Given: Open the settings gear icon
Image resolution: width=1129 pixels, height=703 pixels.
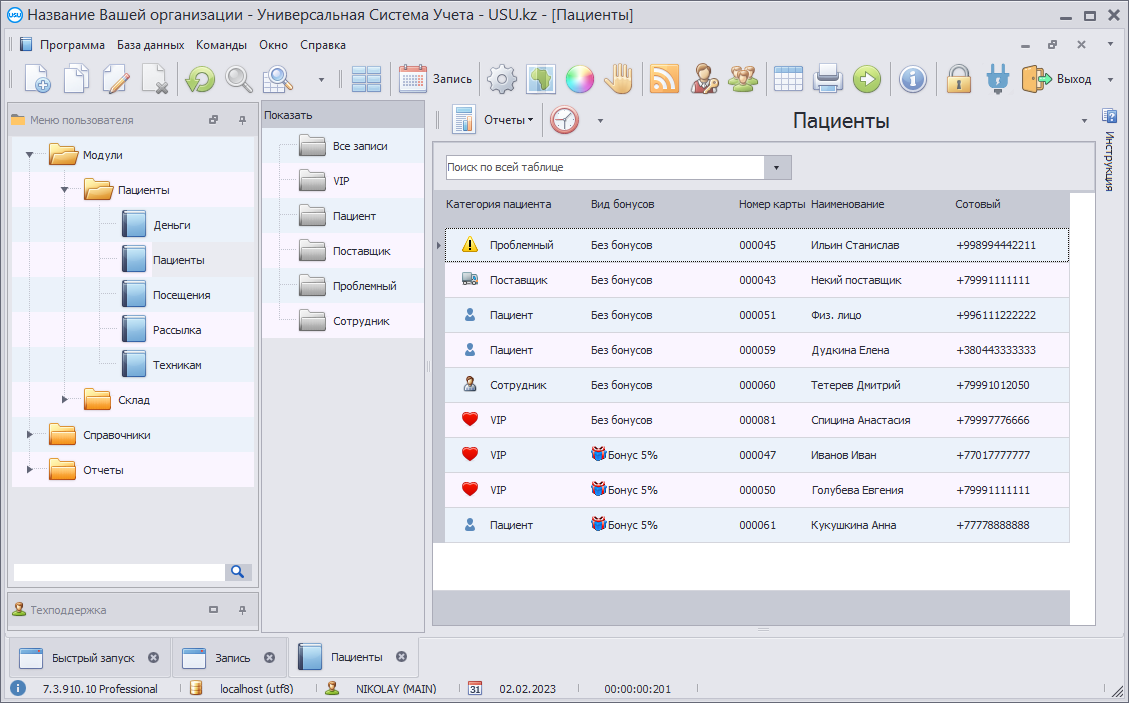Looking at the screenshot, I should tap(501, 79).
